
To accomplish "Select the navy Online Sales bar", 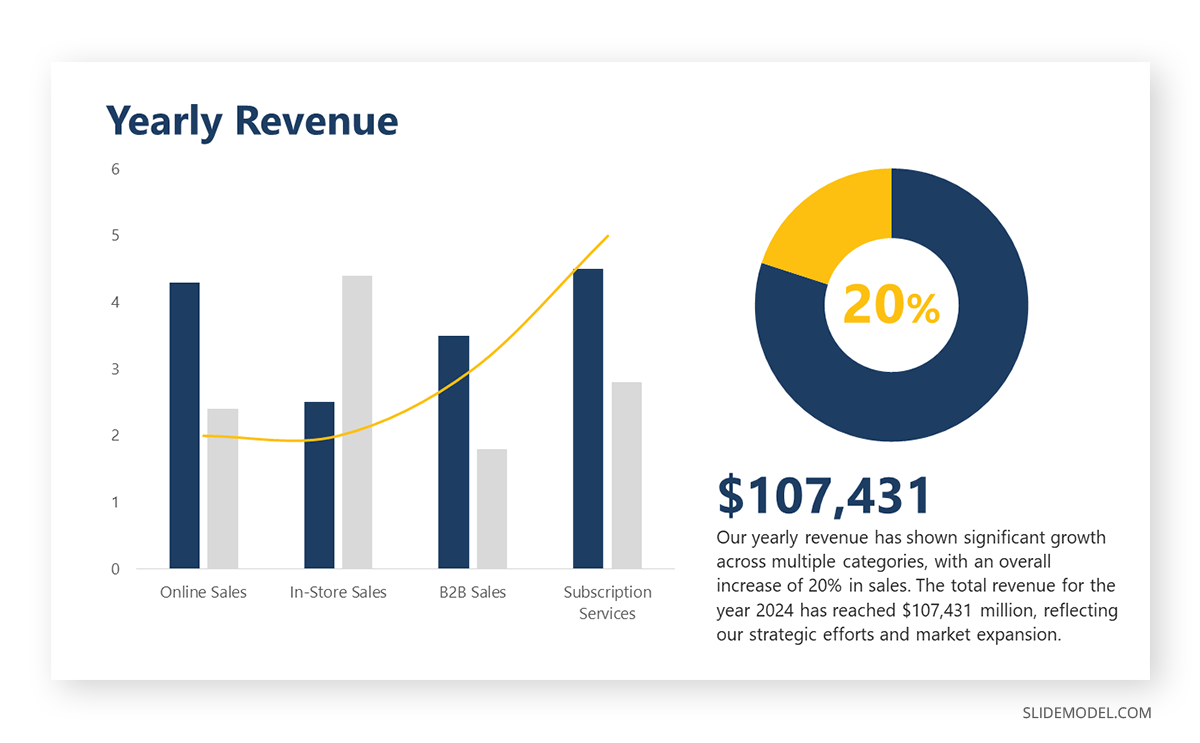I will click(185, 426).
